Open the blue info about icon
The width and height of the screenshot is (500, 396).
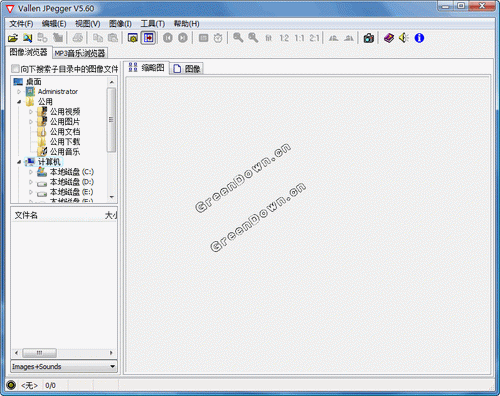click(x=419, y=38)
